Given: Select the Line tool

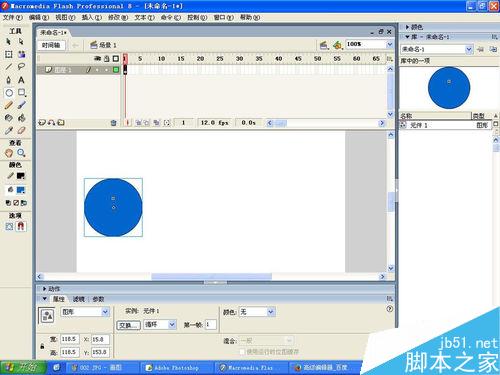Looking at the screenshot, I should (x=9, y=67).
